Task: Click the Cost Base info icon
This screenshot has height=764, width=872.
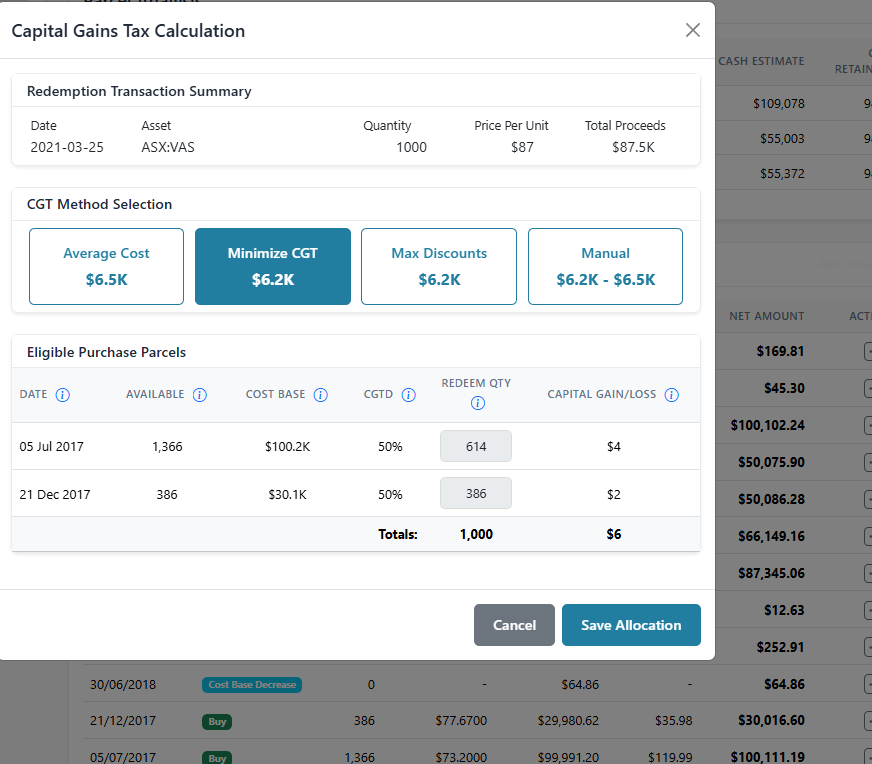Action: tap(320, 395)
